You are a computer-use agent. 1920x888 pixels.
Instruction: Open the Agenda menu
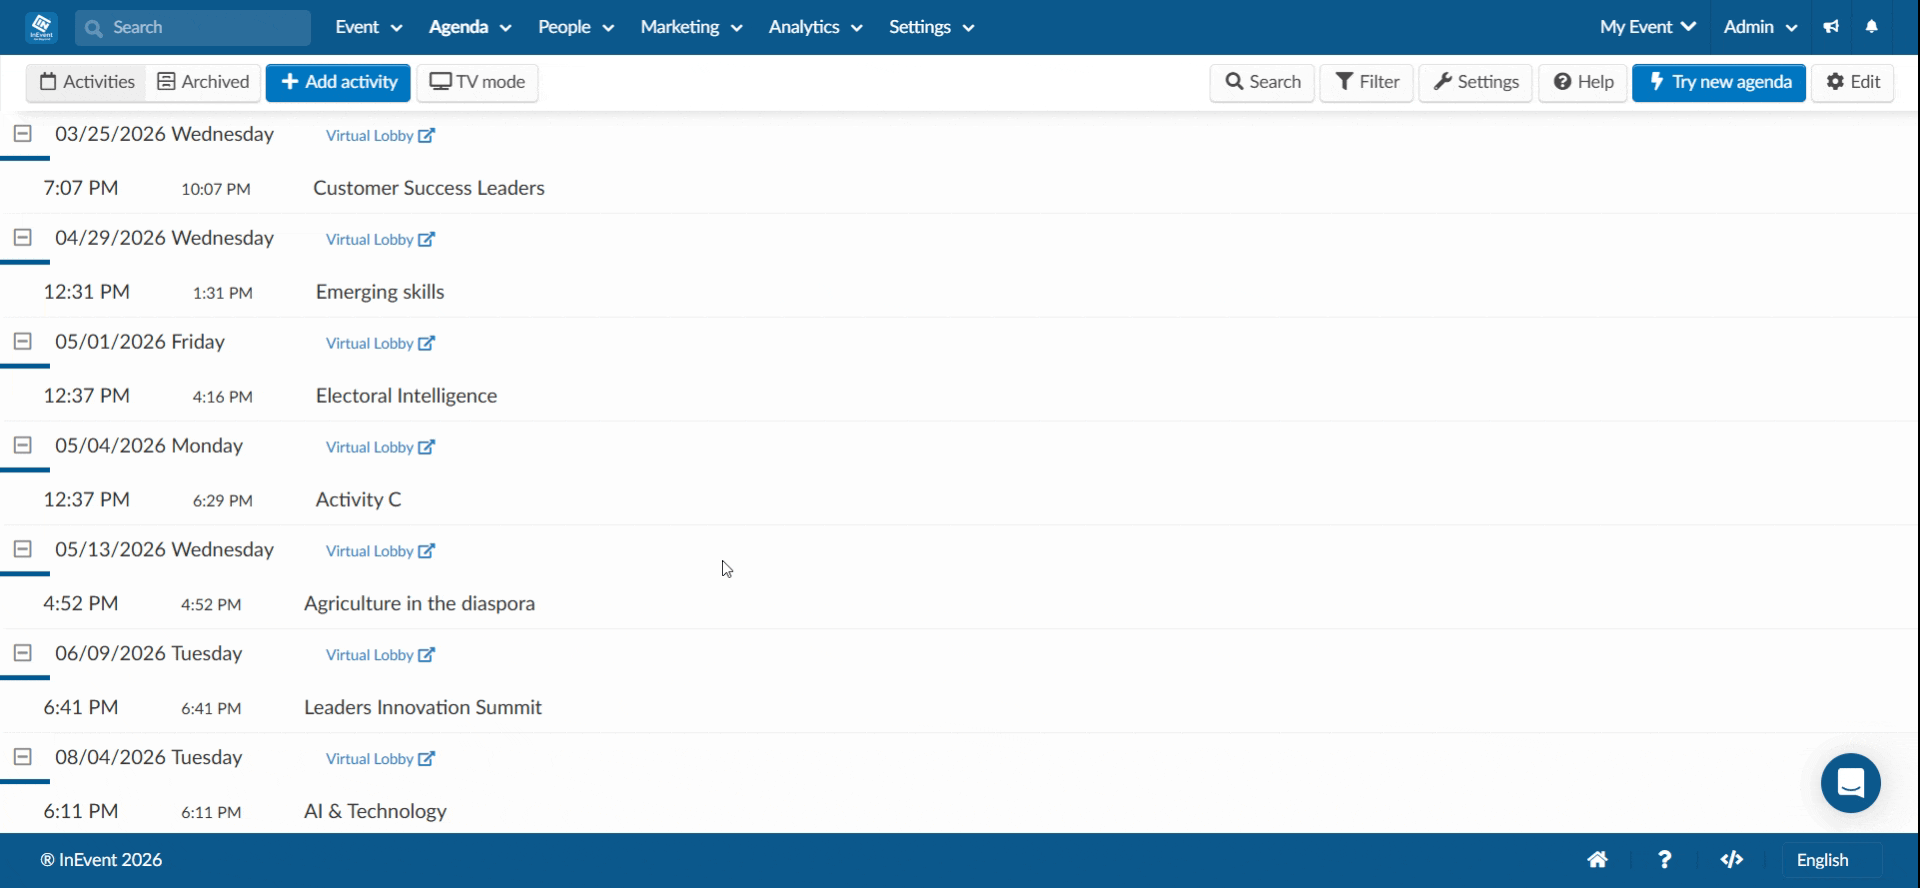tap(470, 27)
